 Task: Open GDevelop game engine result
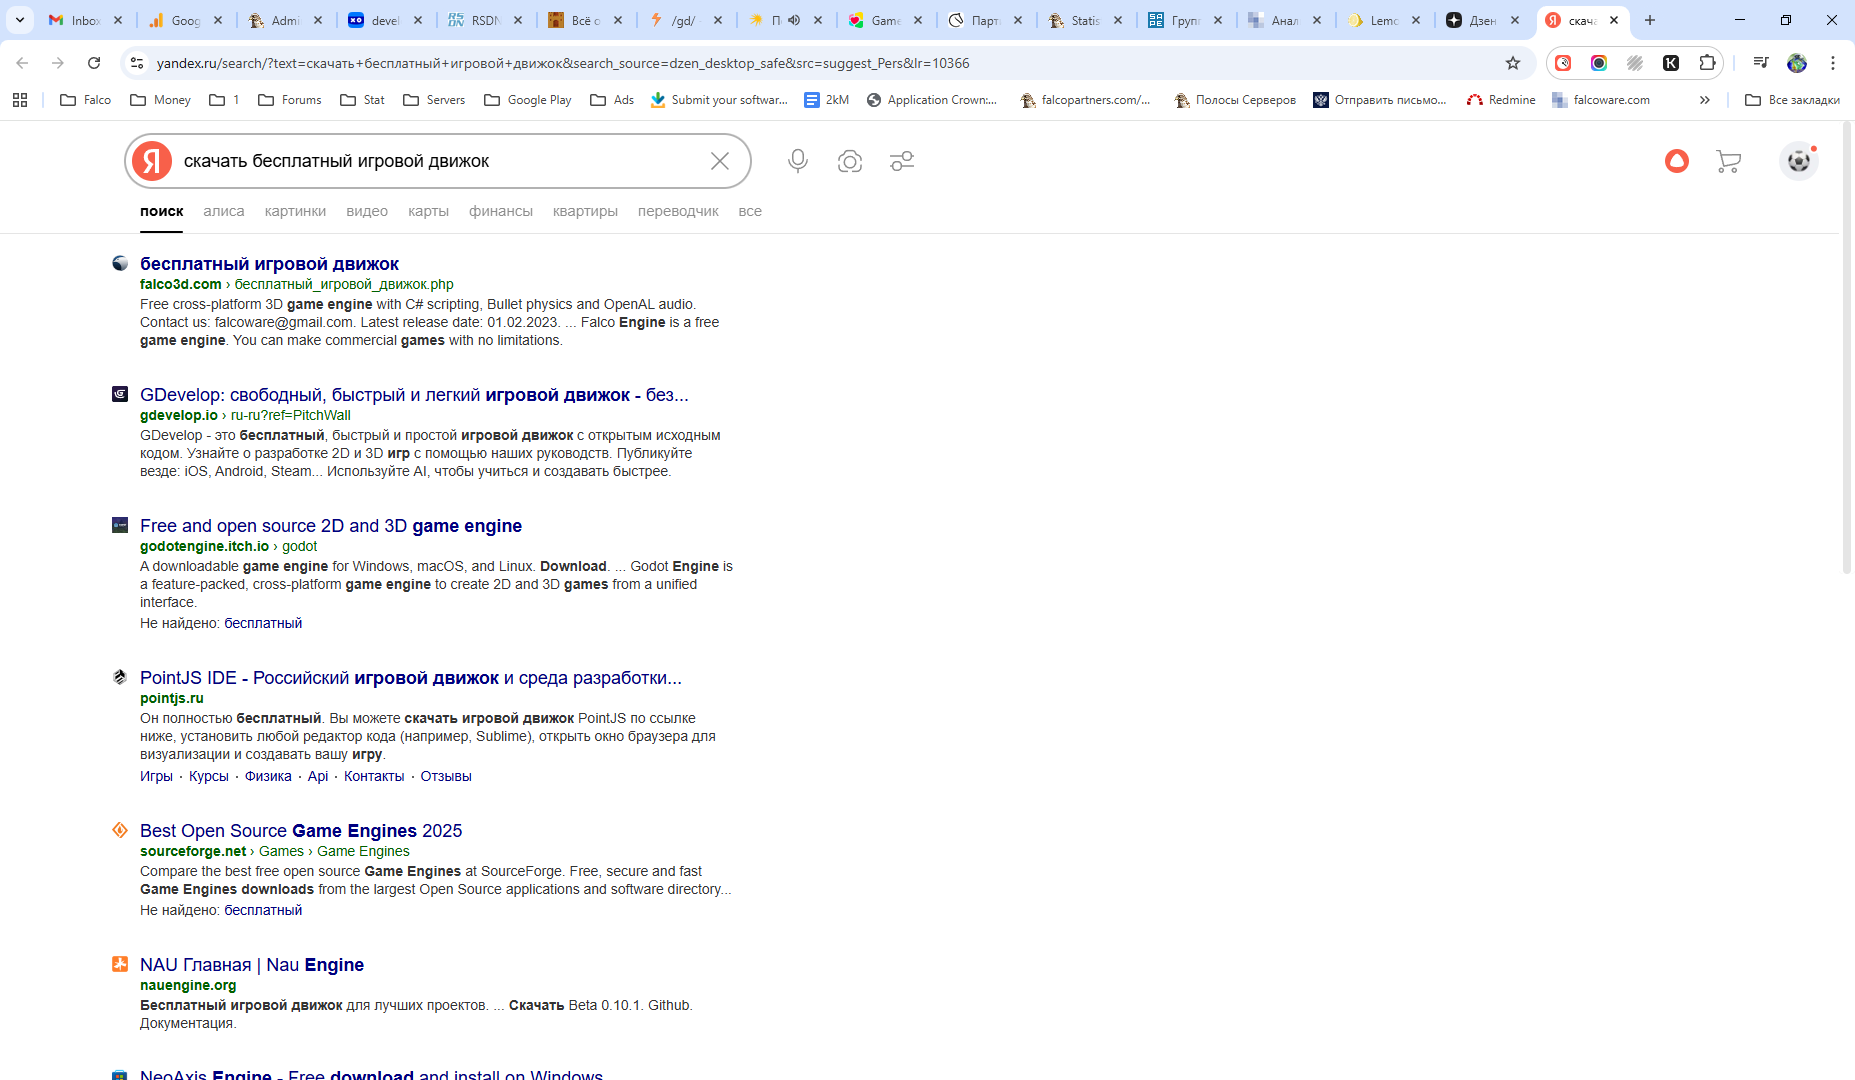(414, 395)
